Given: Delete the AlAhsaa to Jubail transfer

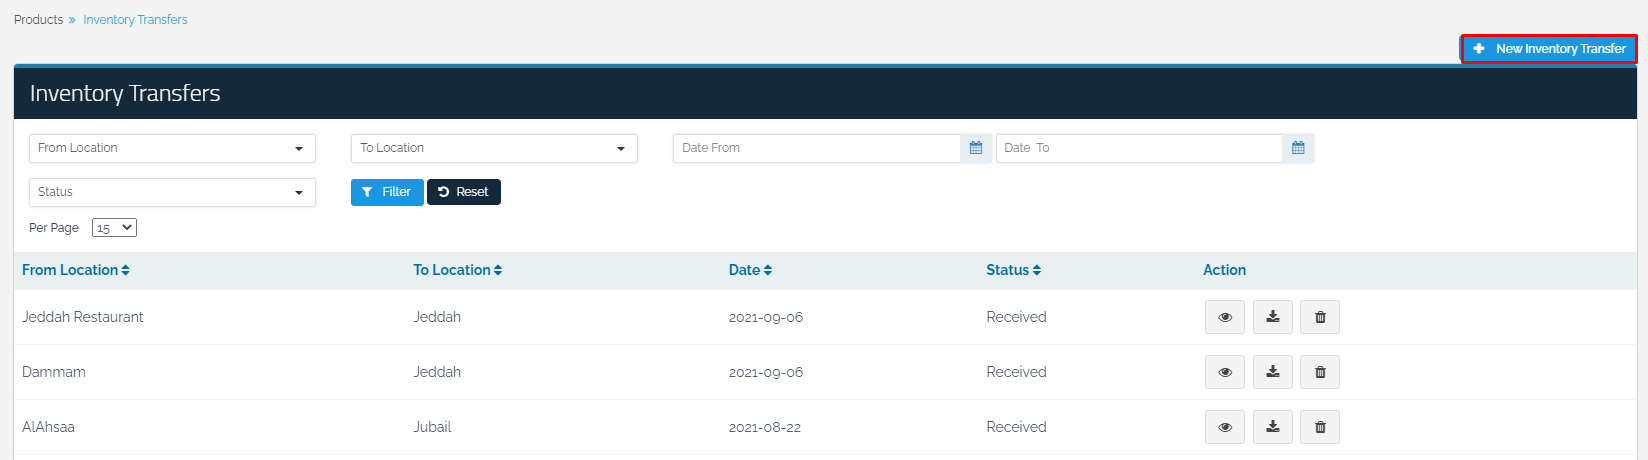Looking at the screenshot, I should (1319, 427).
